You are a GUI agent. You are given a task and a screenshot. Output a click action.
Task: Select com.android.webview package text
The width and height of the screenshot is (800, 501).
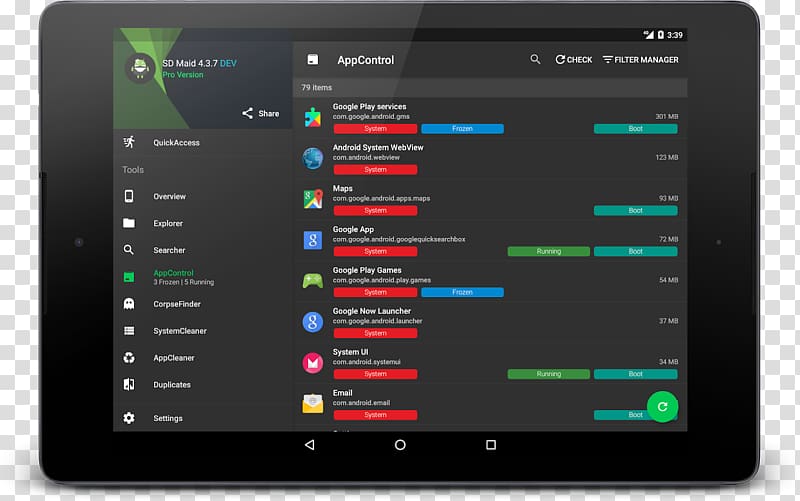[x=366, y=157]
